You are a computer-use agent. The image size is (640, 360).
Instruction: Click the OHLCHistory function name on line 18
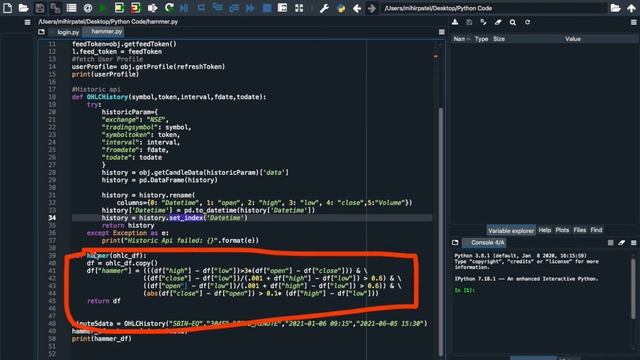click(107, 97)
